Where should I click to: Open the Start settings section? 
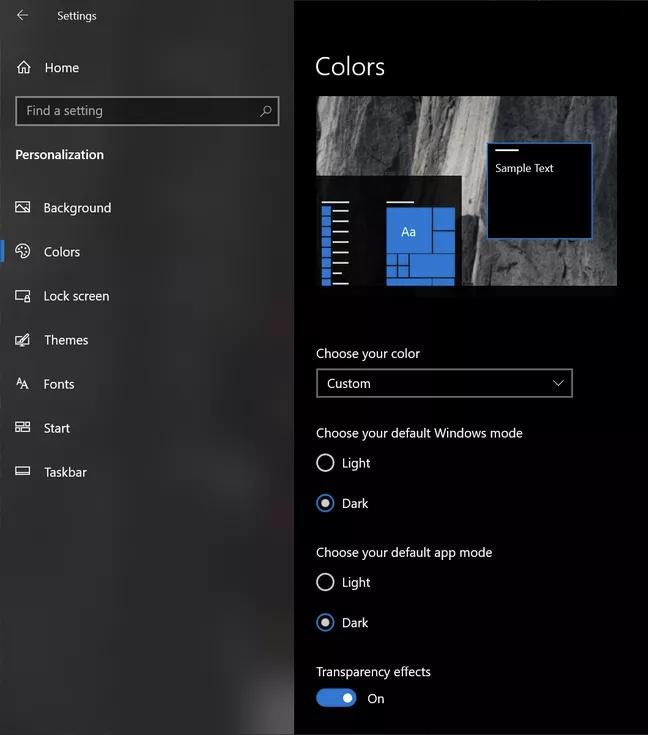(57, 428)
